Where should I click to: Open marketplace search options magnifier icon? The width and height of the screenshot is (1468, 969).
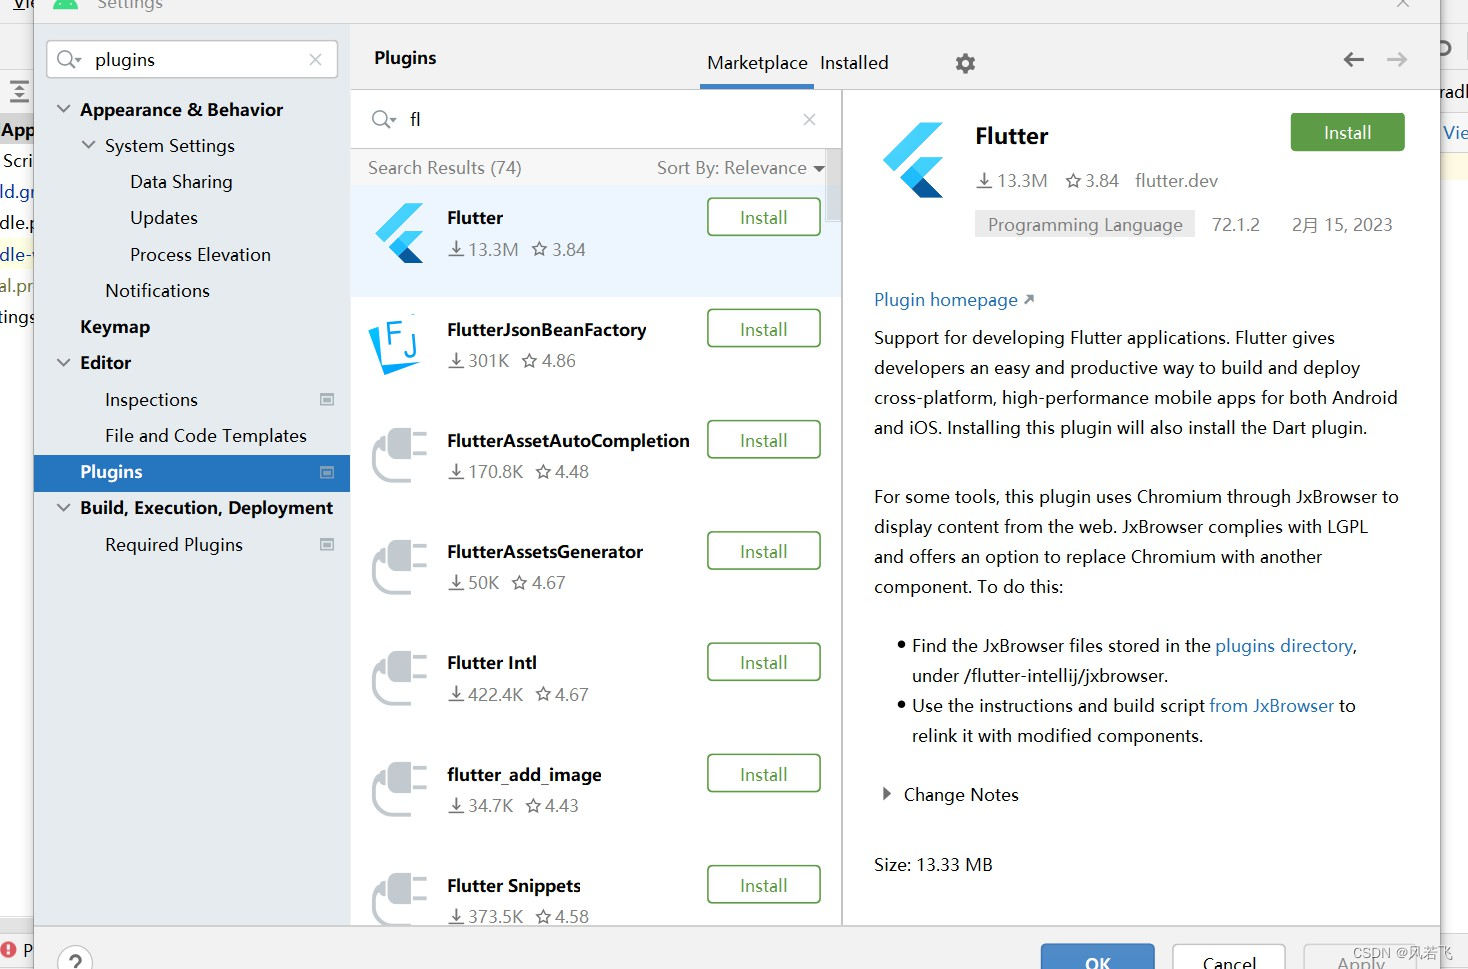tap(384, 119)
